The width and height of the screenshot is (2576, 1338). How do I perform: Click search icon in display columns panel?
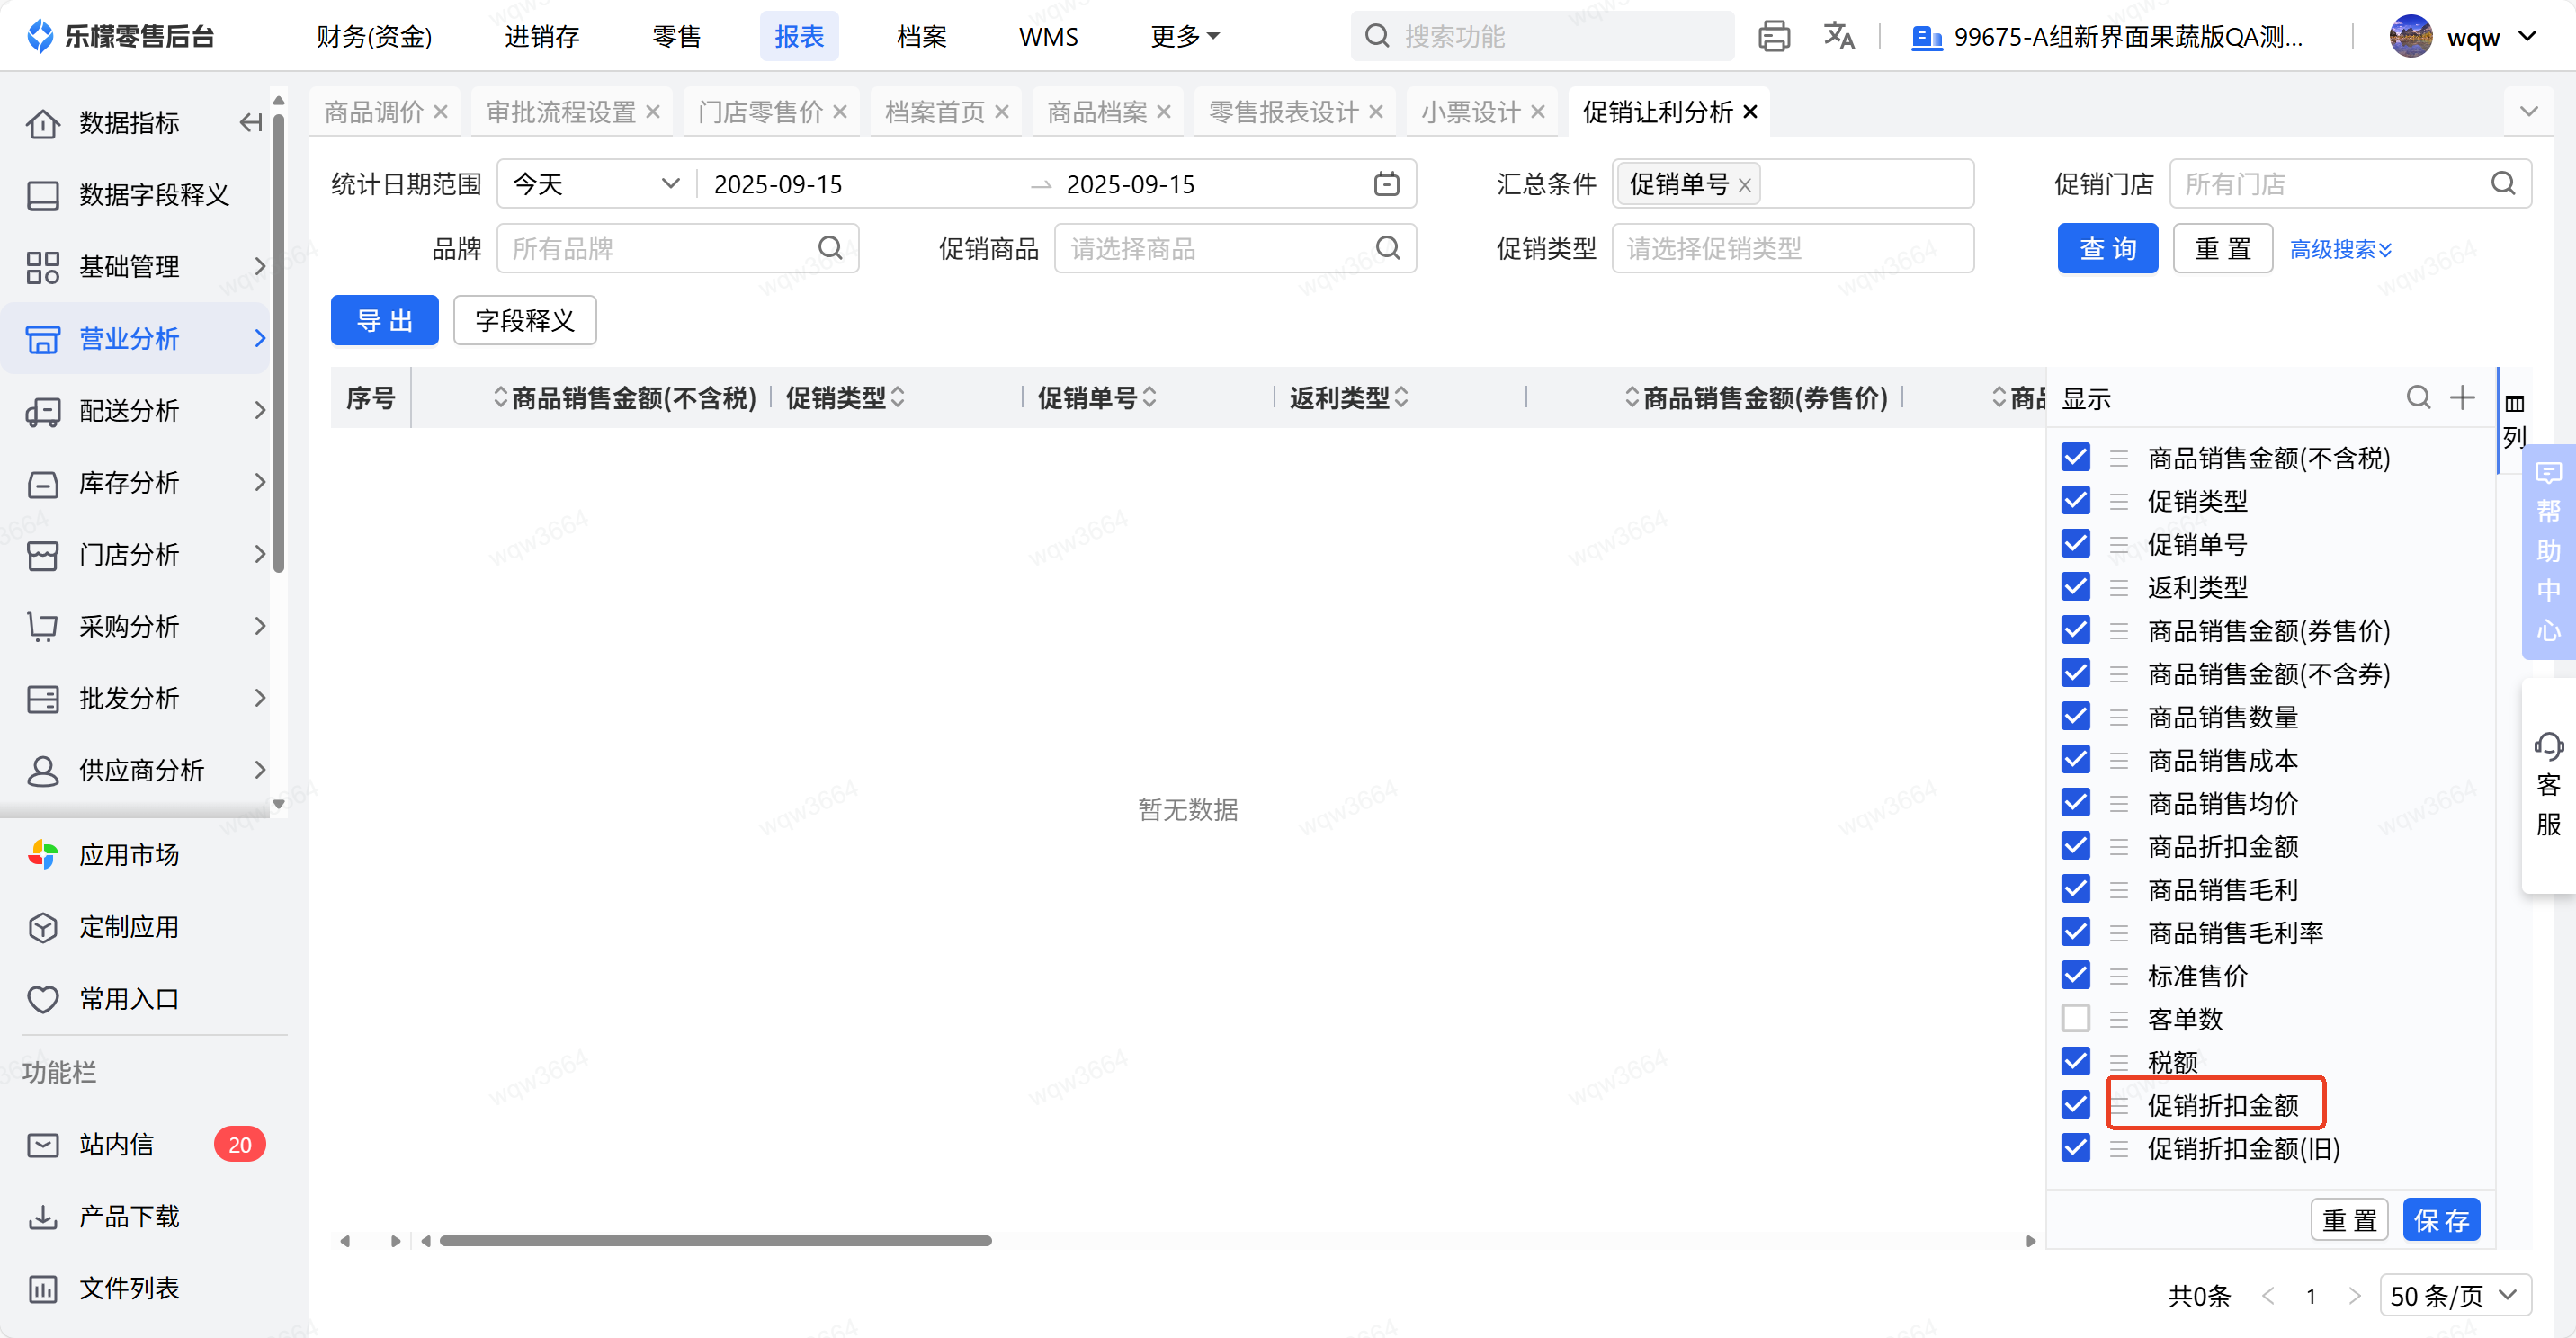tap(2417, 398)
